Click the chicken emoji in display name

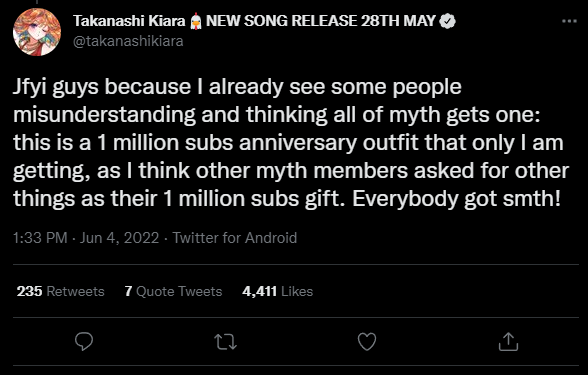click(195, 21)
